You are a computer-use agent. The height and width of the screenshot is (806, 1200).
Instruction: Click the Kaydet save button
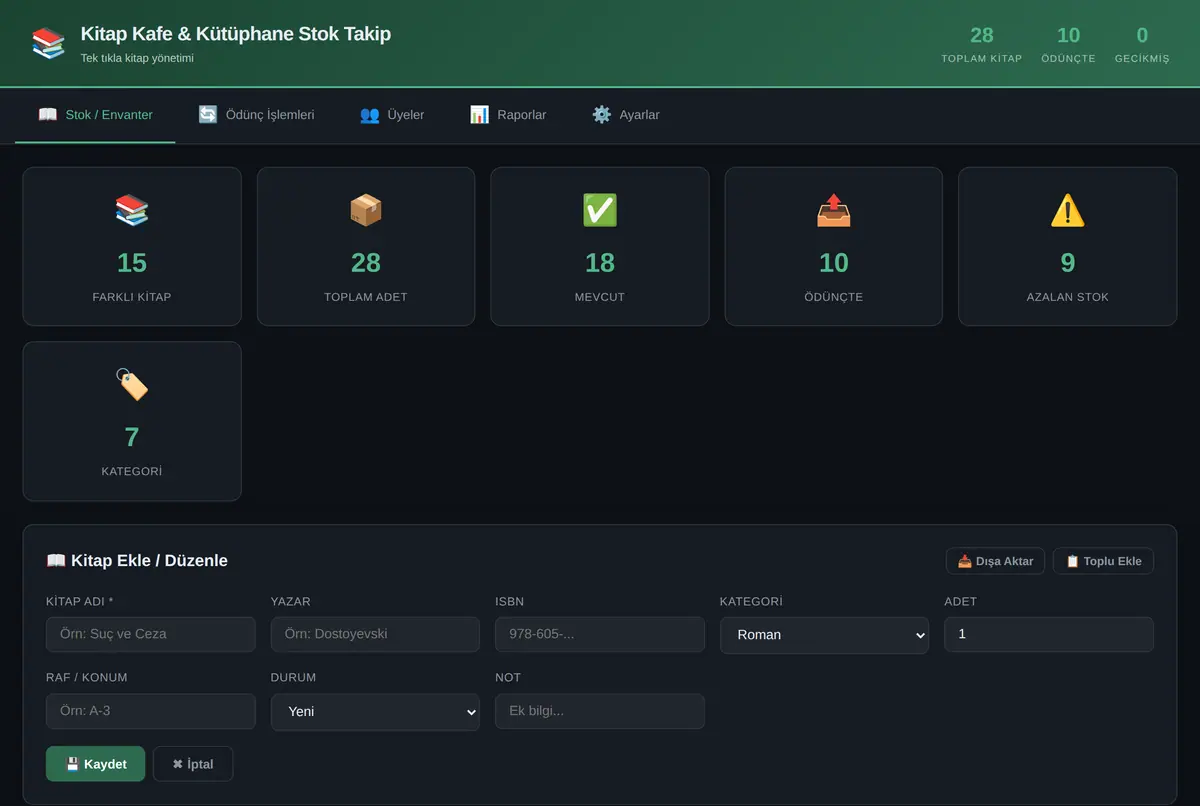tap(95, 764)
